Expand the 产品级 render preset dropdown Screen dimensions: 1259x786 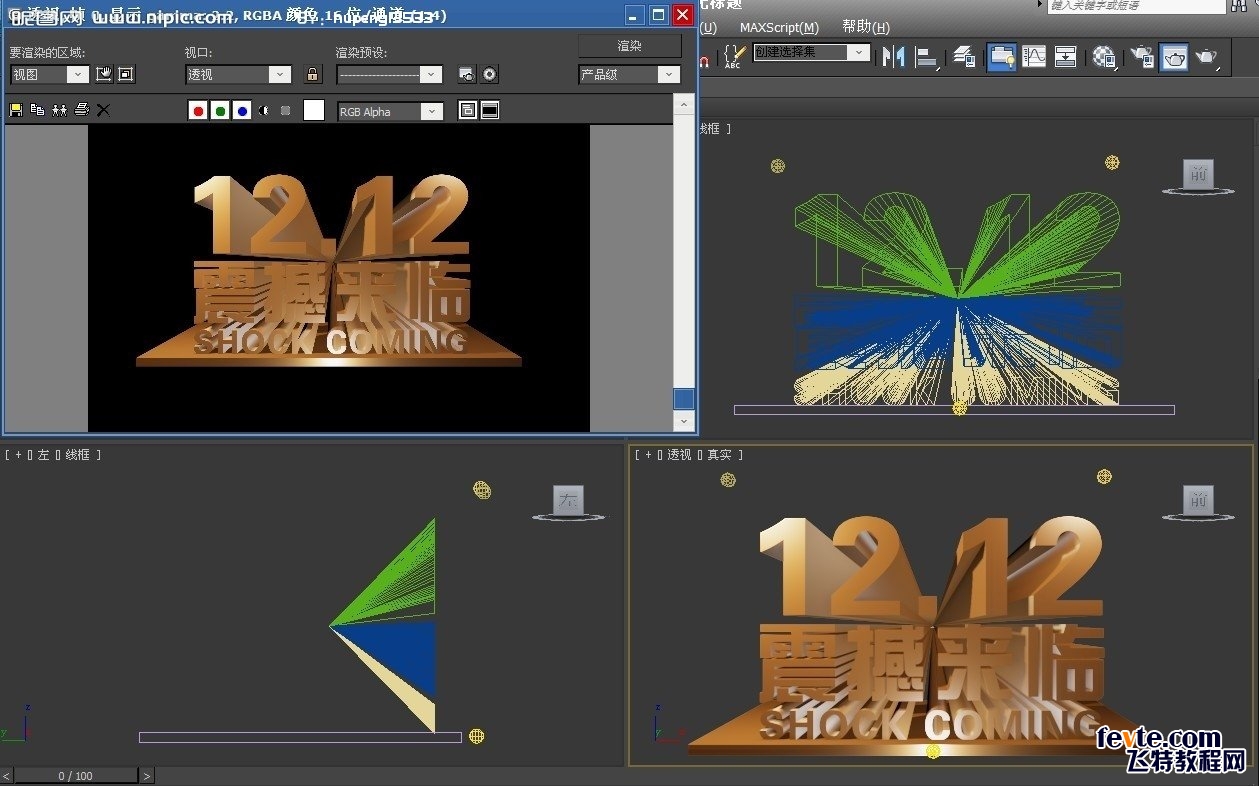[x=671, y=75]
